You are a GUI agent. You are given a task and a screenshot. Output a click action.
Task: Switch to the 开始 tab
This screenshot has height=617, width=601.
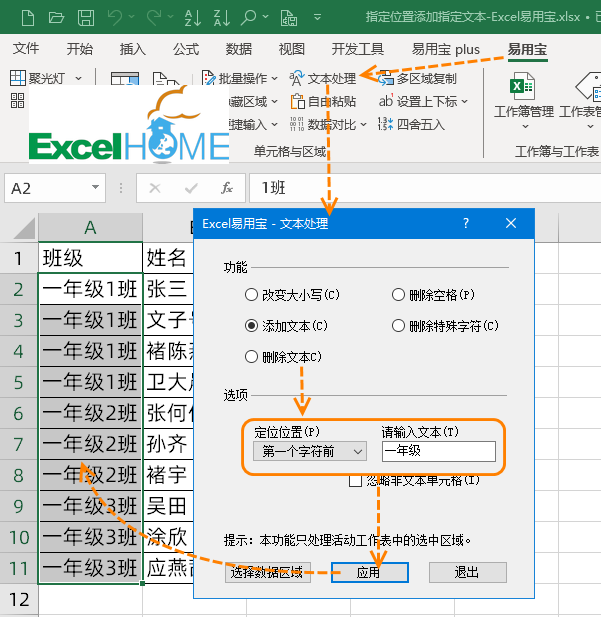80,49
